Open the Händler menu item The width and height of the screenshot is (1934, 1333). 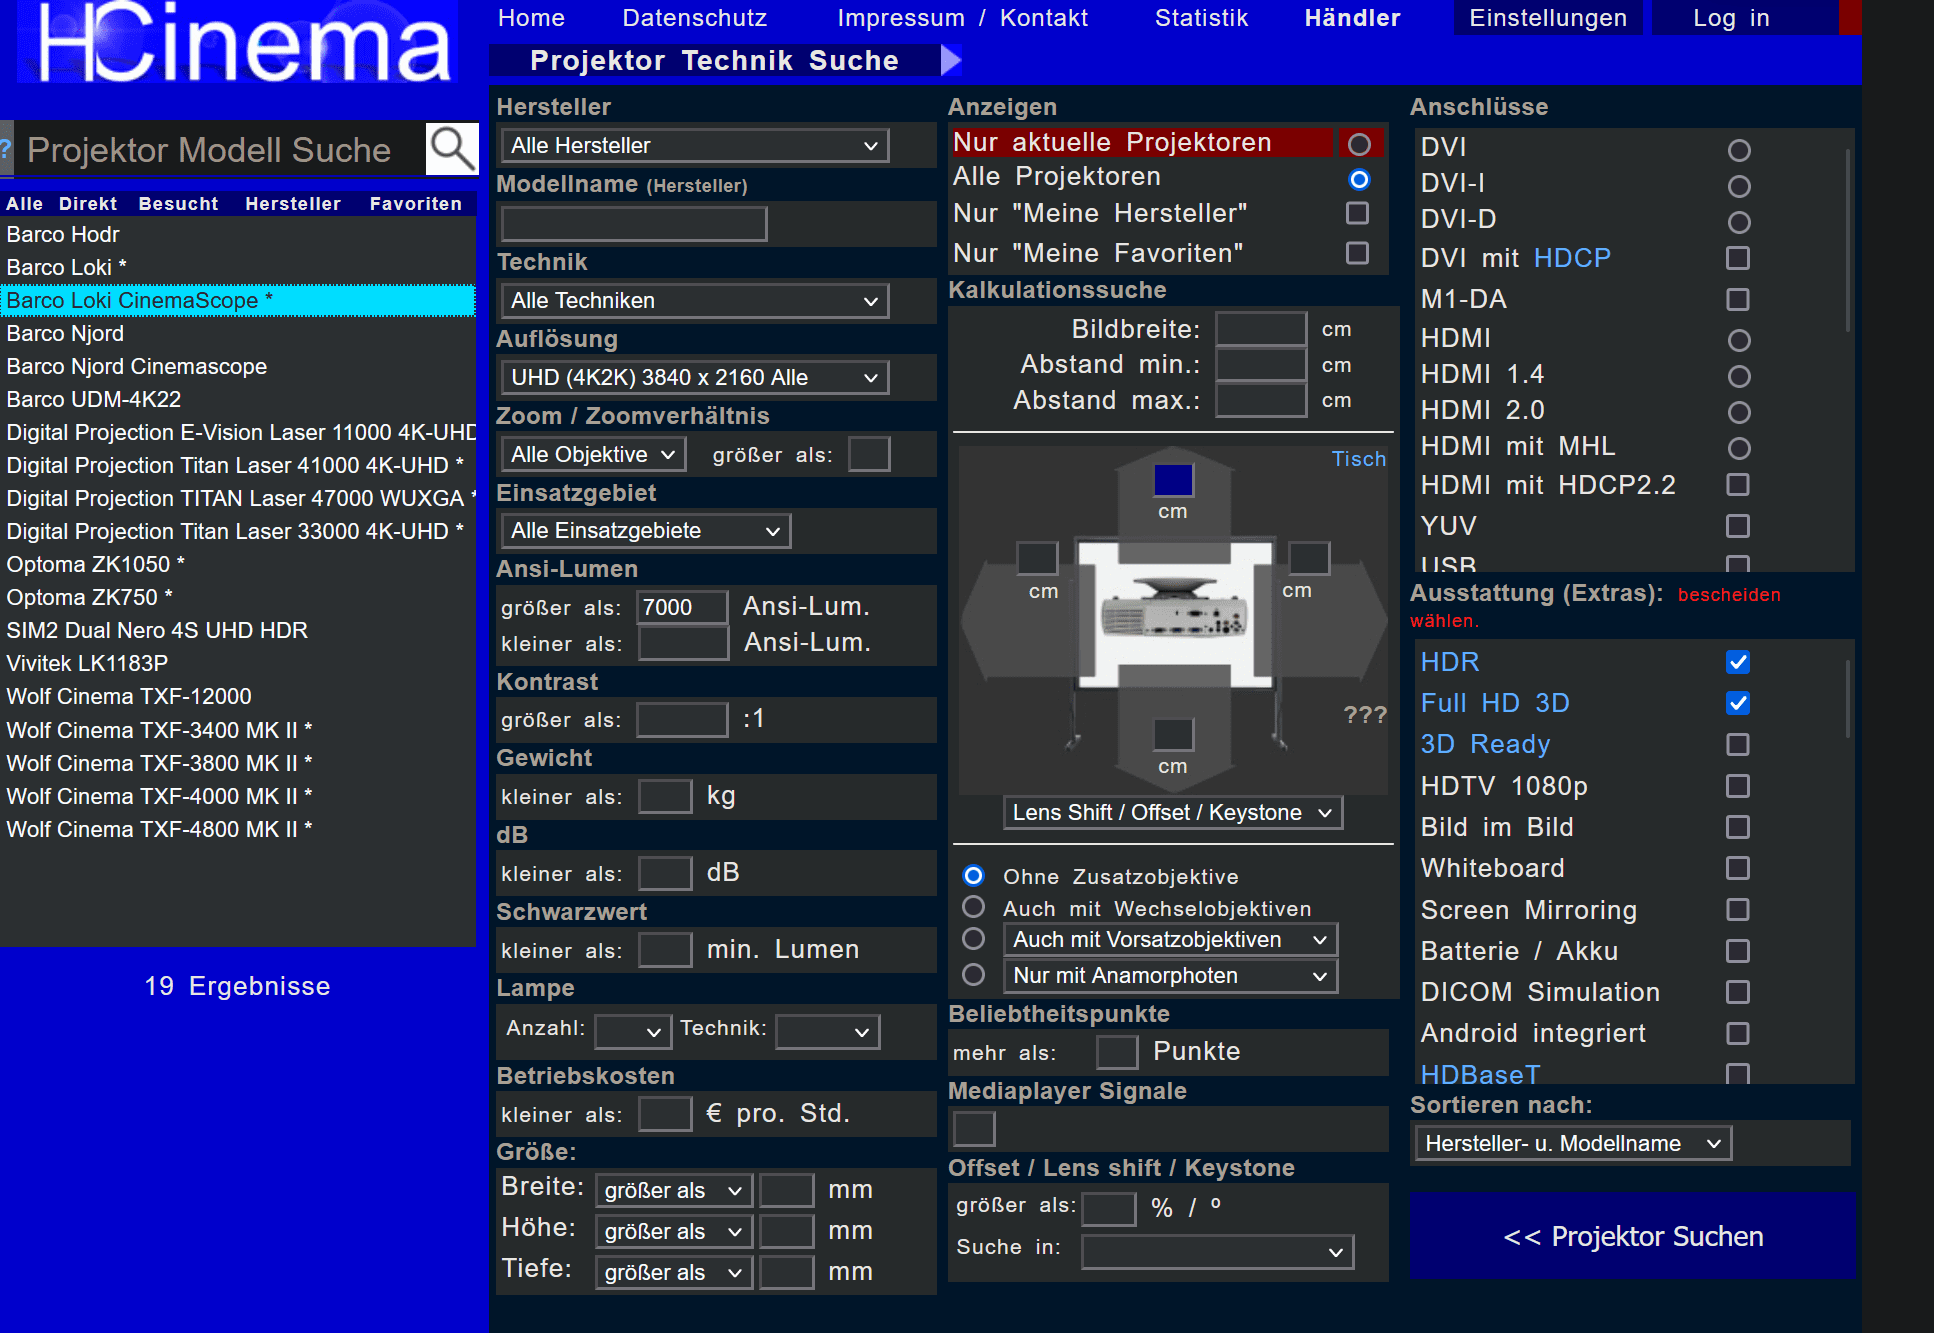(x=1352, y=18)
